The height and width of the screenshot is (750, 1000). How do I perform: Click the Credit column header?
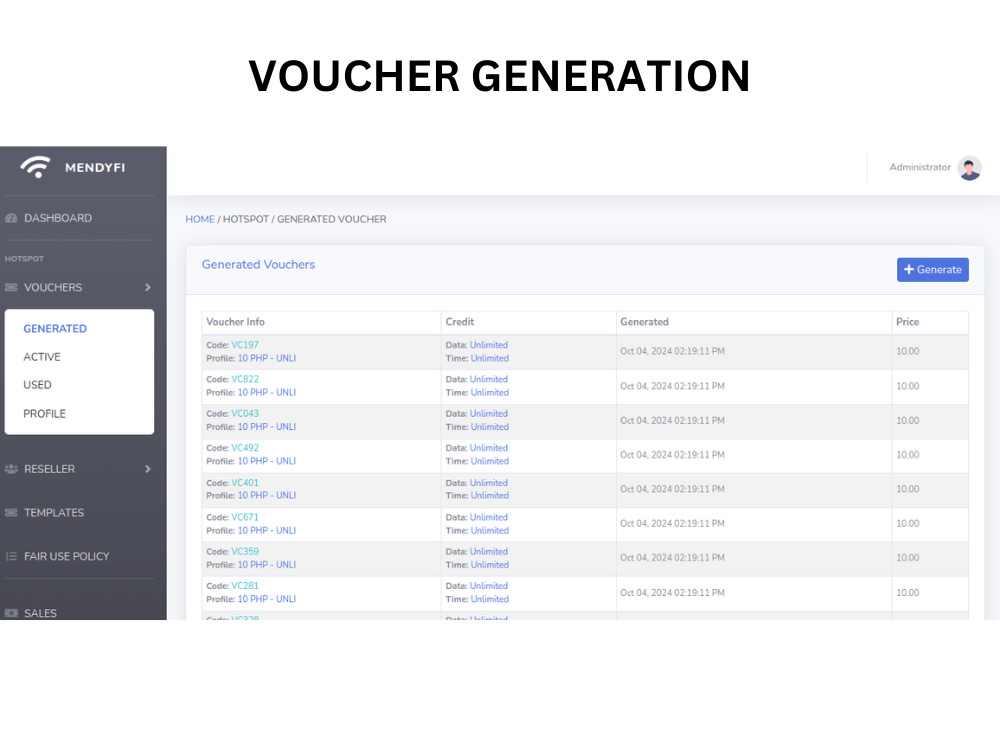coord(460,322)
